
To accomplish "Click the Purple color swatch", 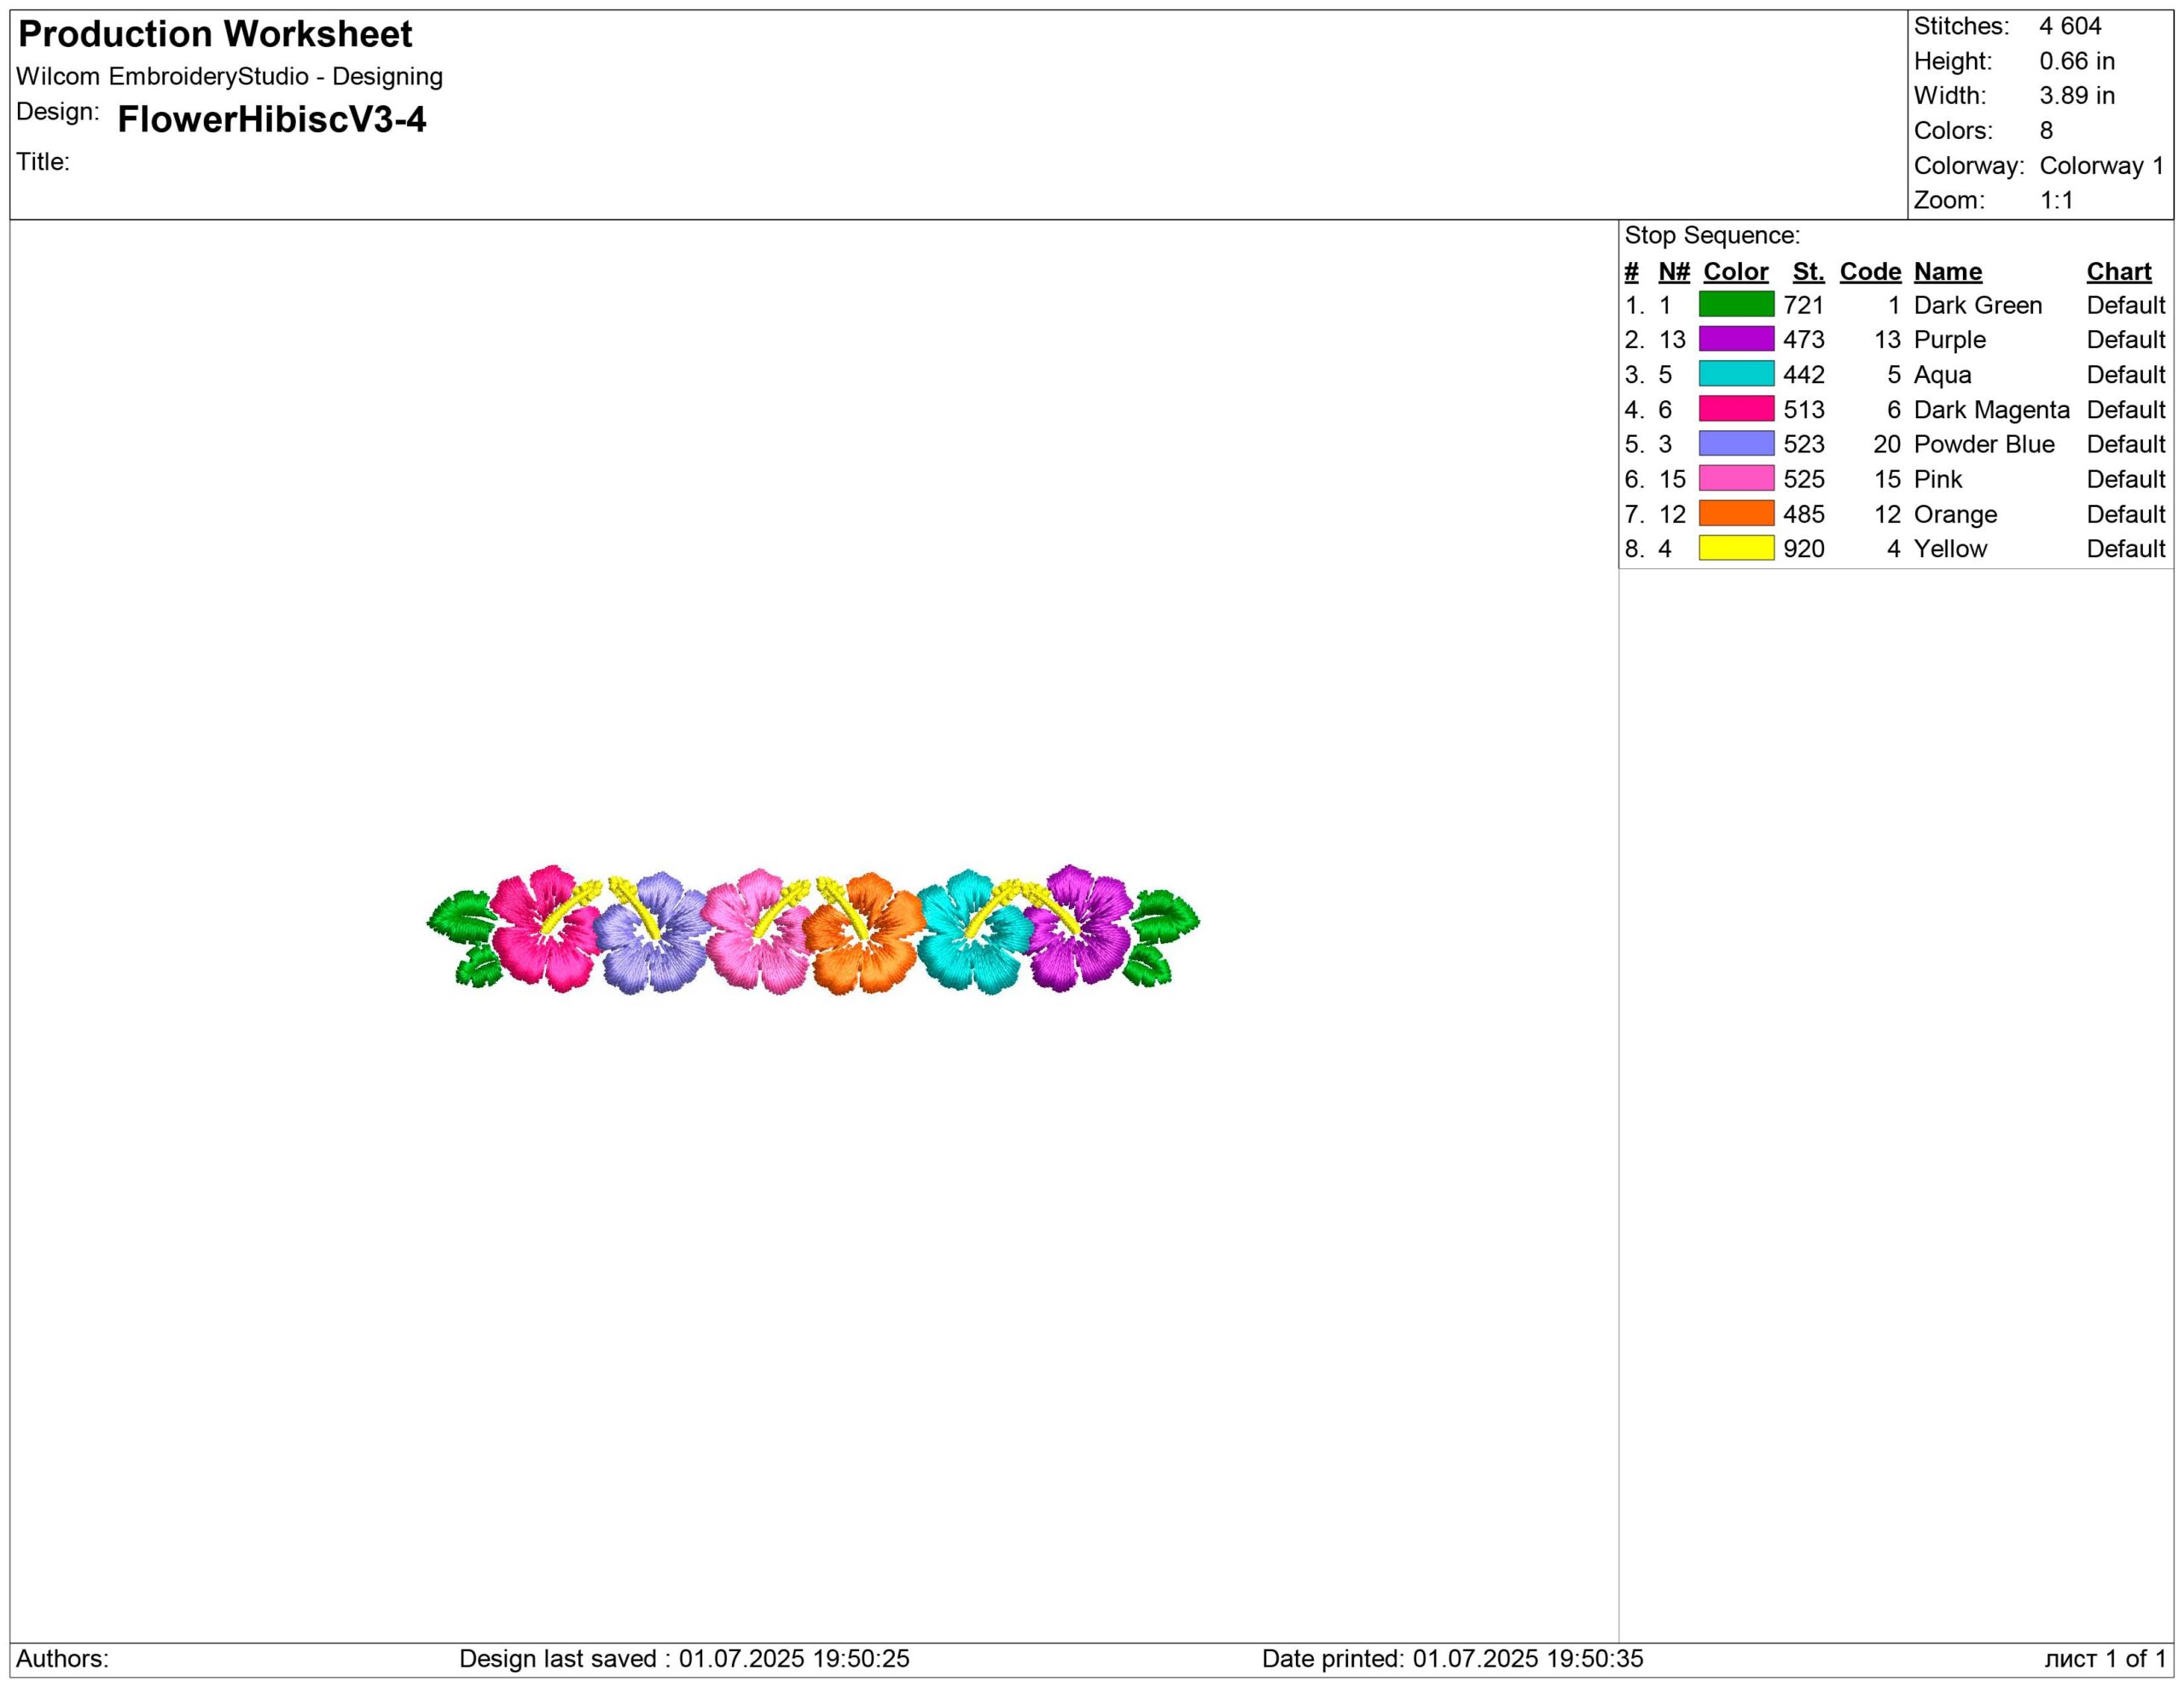I will [1736, 339].
